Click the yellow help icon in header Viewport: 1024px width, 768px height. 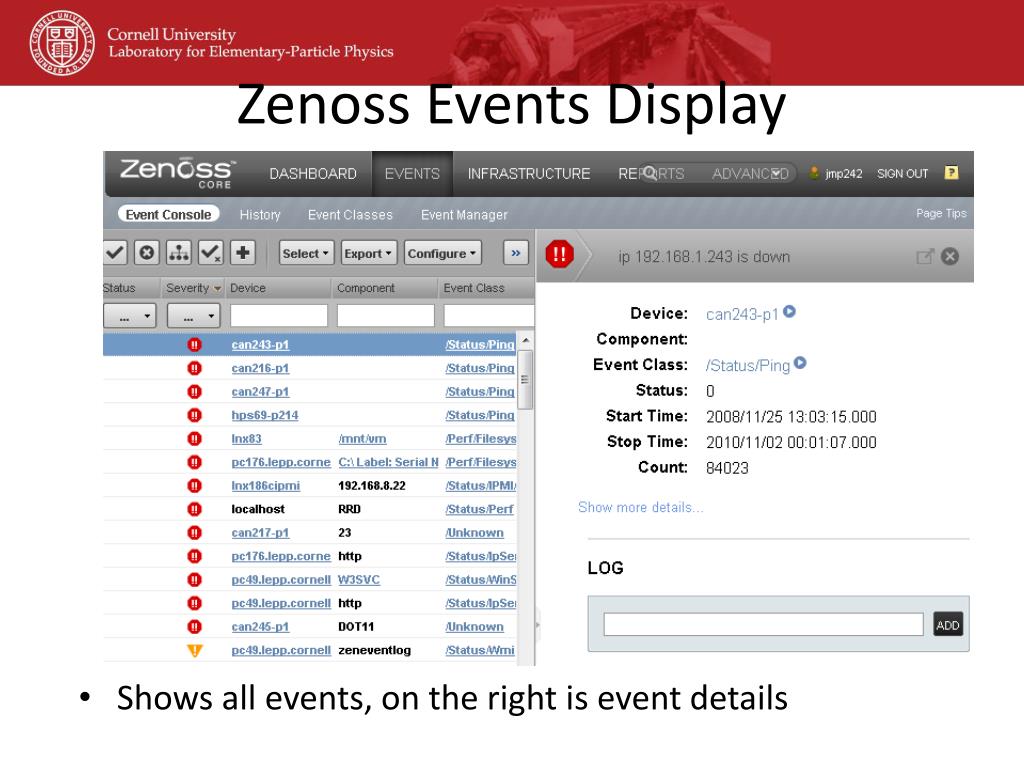952,173
